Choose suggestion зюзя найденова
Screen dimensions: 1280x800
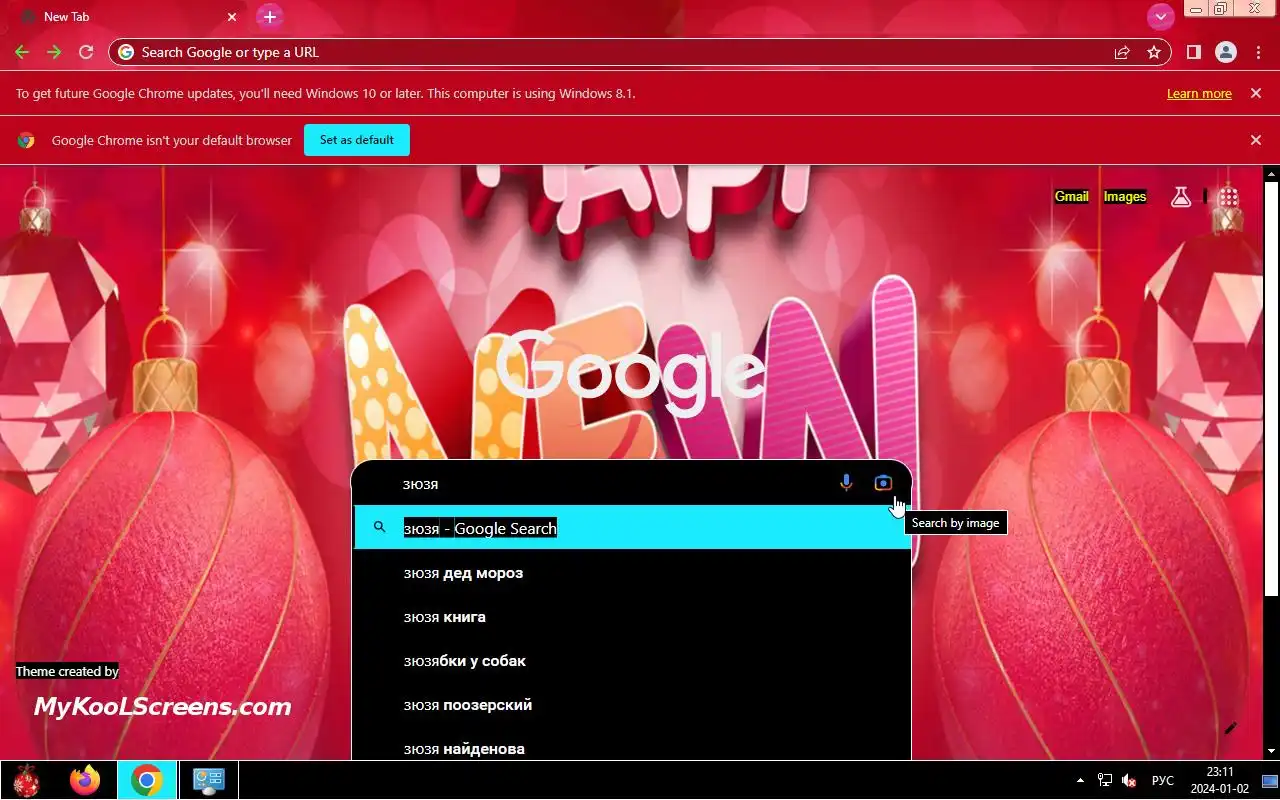632,745
